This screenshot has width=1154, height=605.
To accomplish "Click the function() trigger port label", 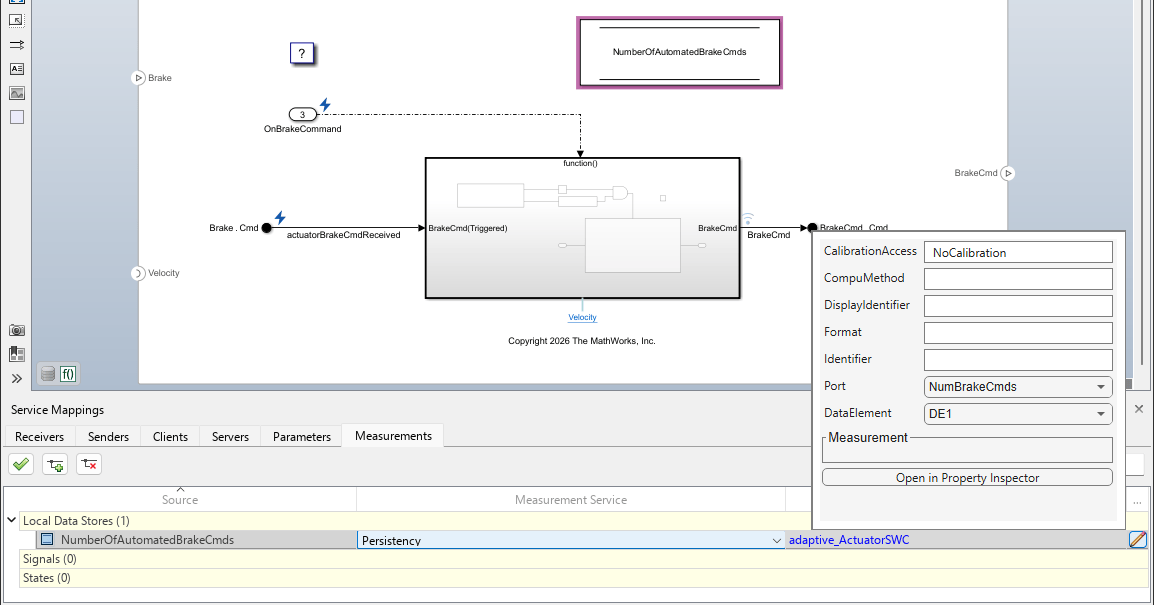I will pyautogui.click(x=580, y=163).
